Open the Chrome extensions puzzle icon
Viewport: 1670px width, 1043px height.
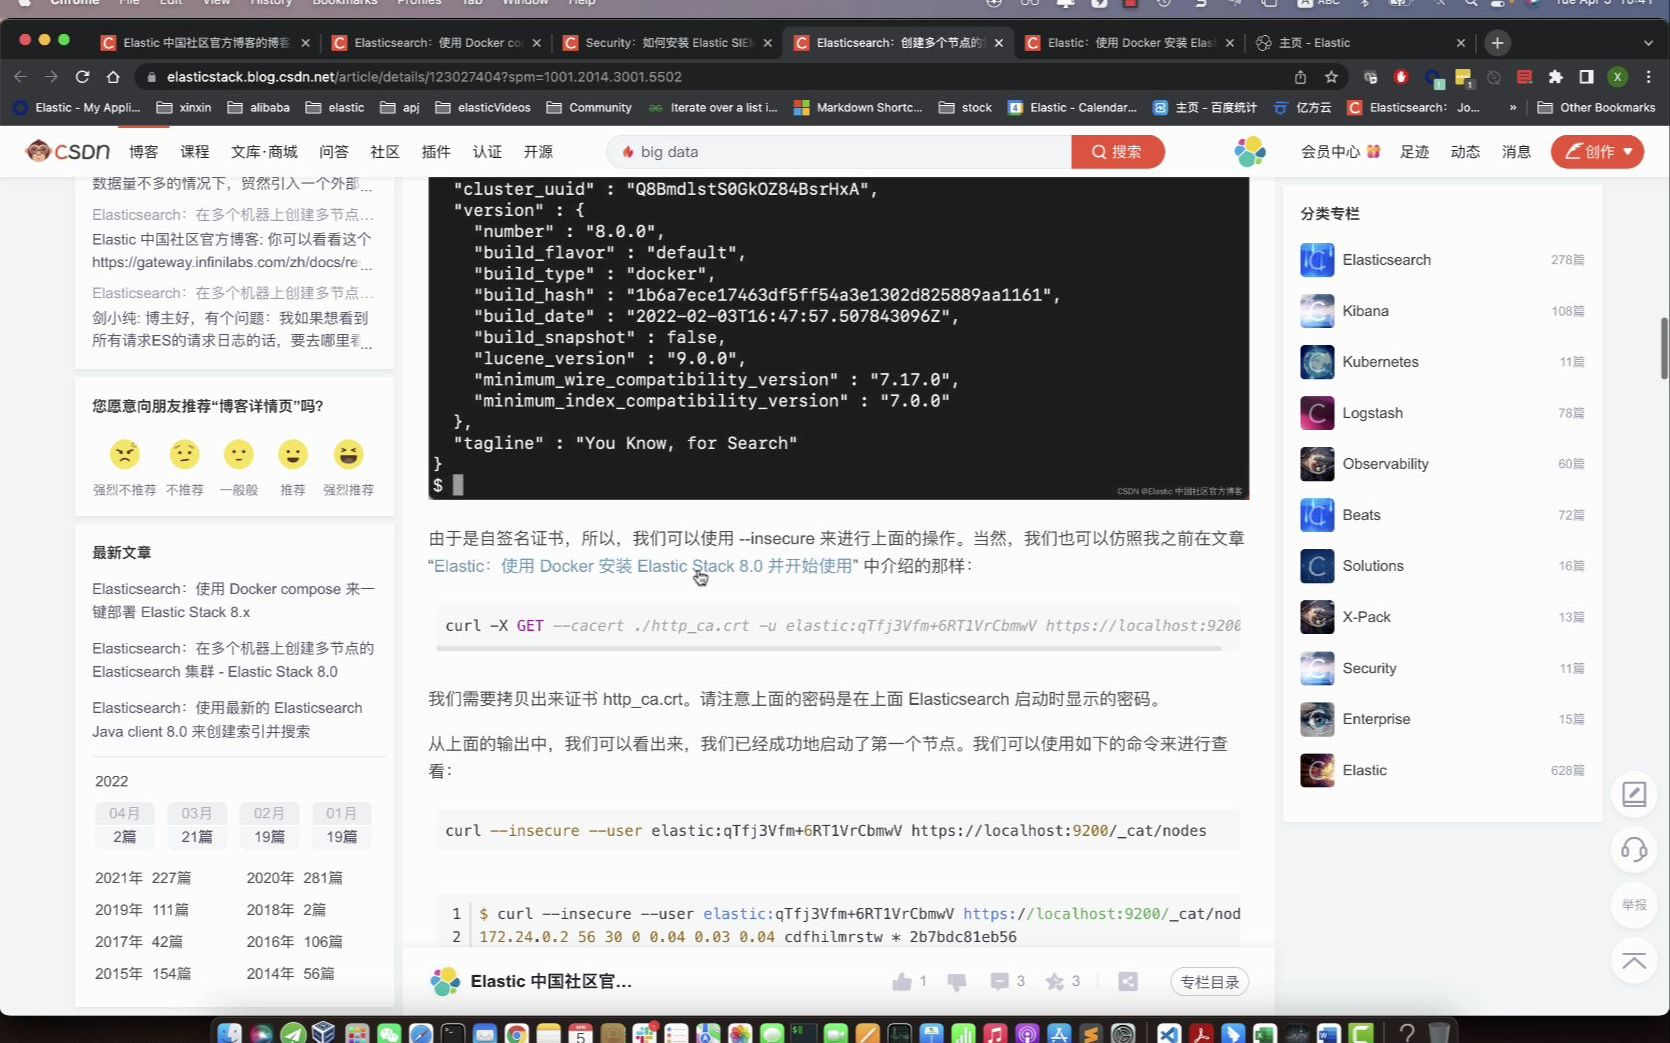coord(1555,77)
